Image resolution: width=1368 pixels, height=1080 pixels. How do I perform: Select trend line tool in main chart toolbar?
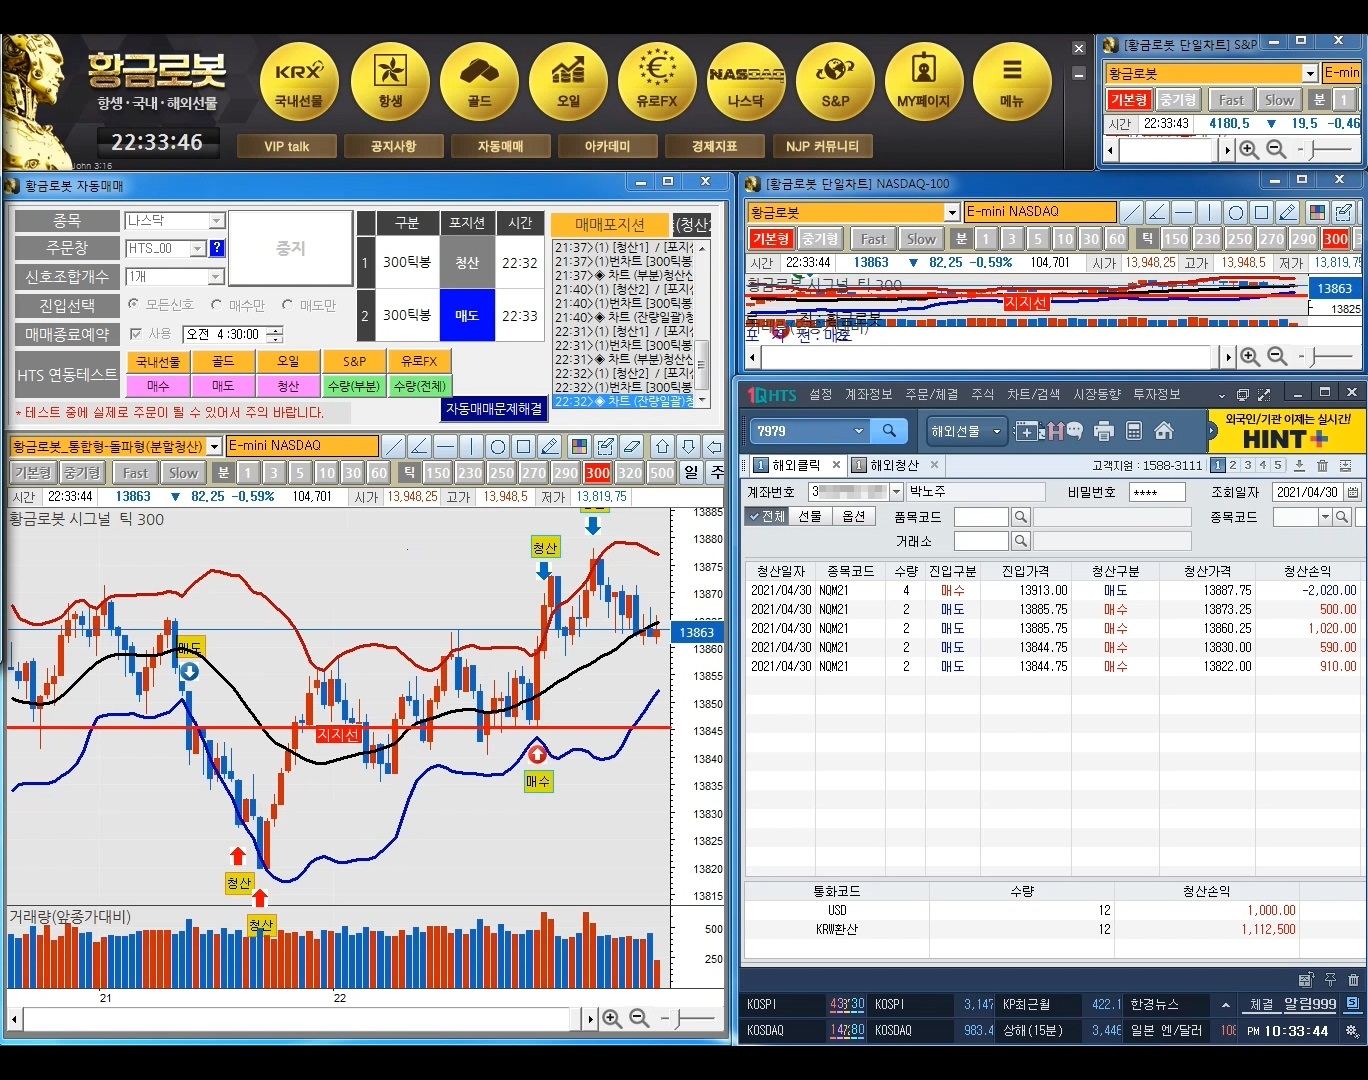point(394,446)
